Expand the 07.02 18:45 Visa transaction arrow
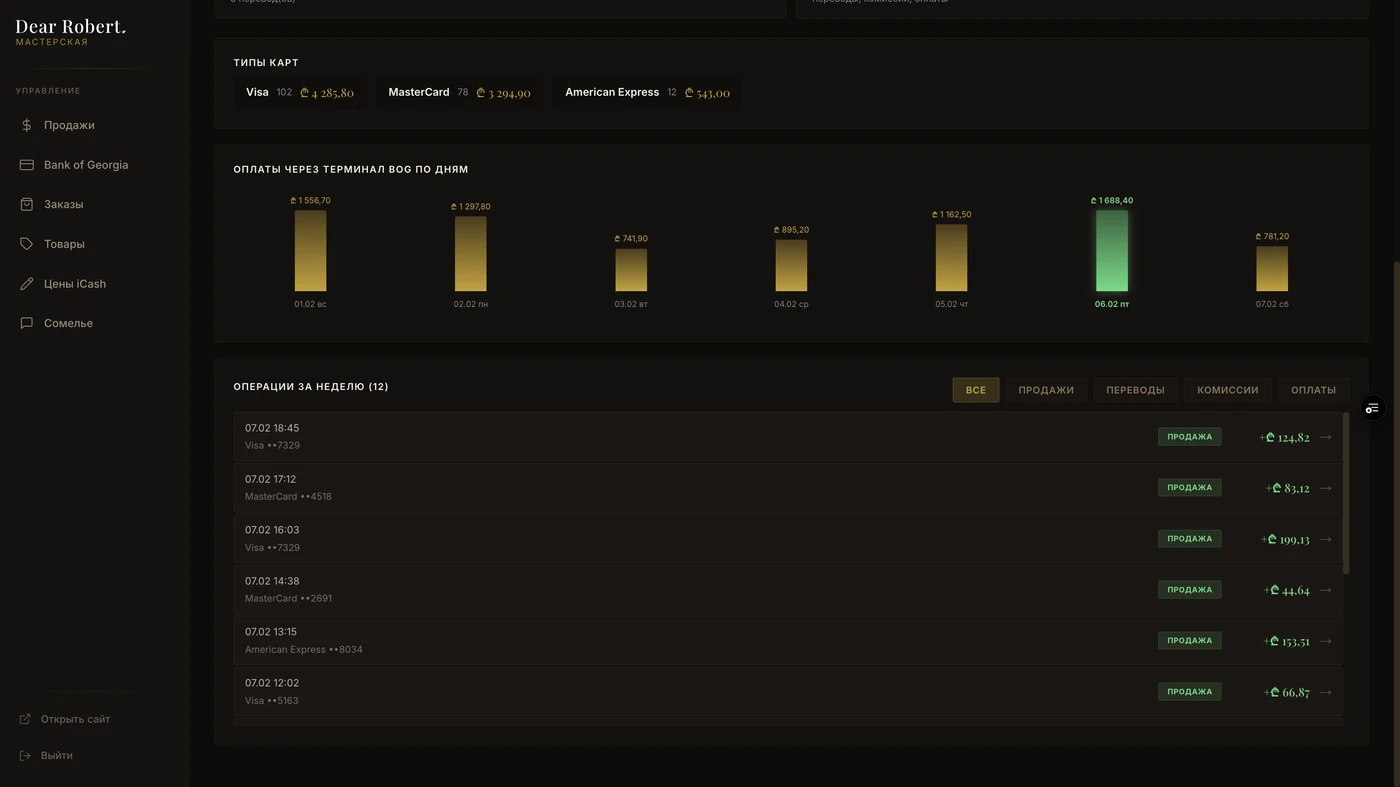The width and height of the screenshot is (1400, 787). click(x=1325, y=437)
